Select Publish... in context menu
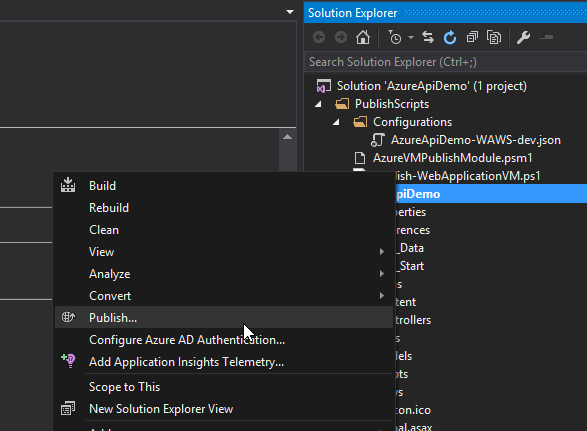 click(224, 318)
